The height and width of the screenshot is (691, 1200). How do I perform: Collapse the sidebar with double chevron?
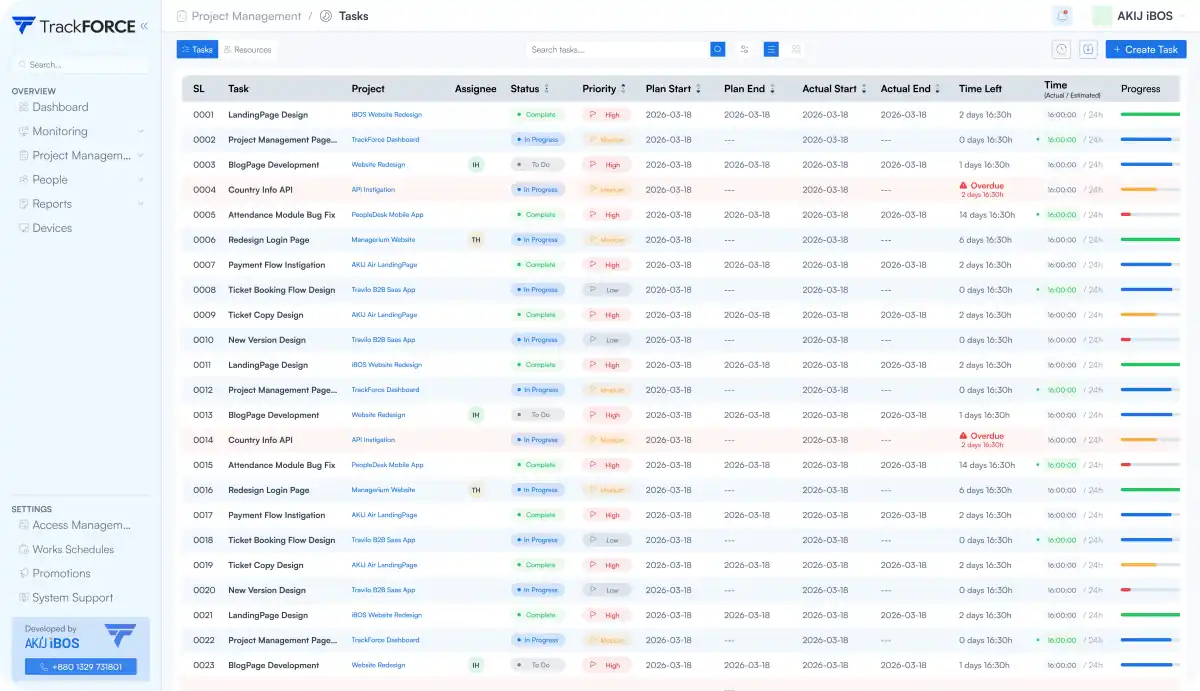coord(144,26)
